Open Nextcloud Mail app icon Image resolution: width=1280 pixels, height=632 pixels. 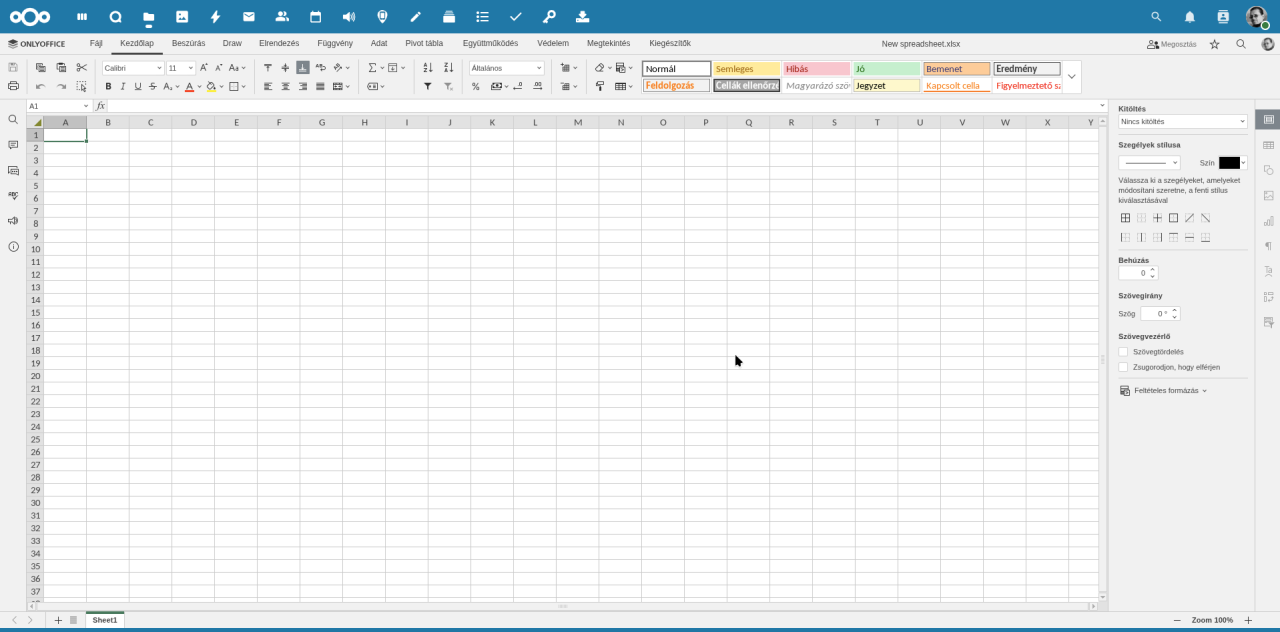coord(249,17)
